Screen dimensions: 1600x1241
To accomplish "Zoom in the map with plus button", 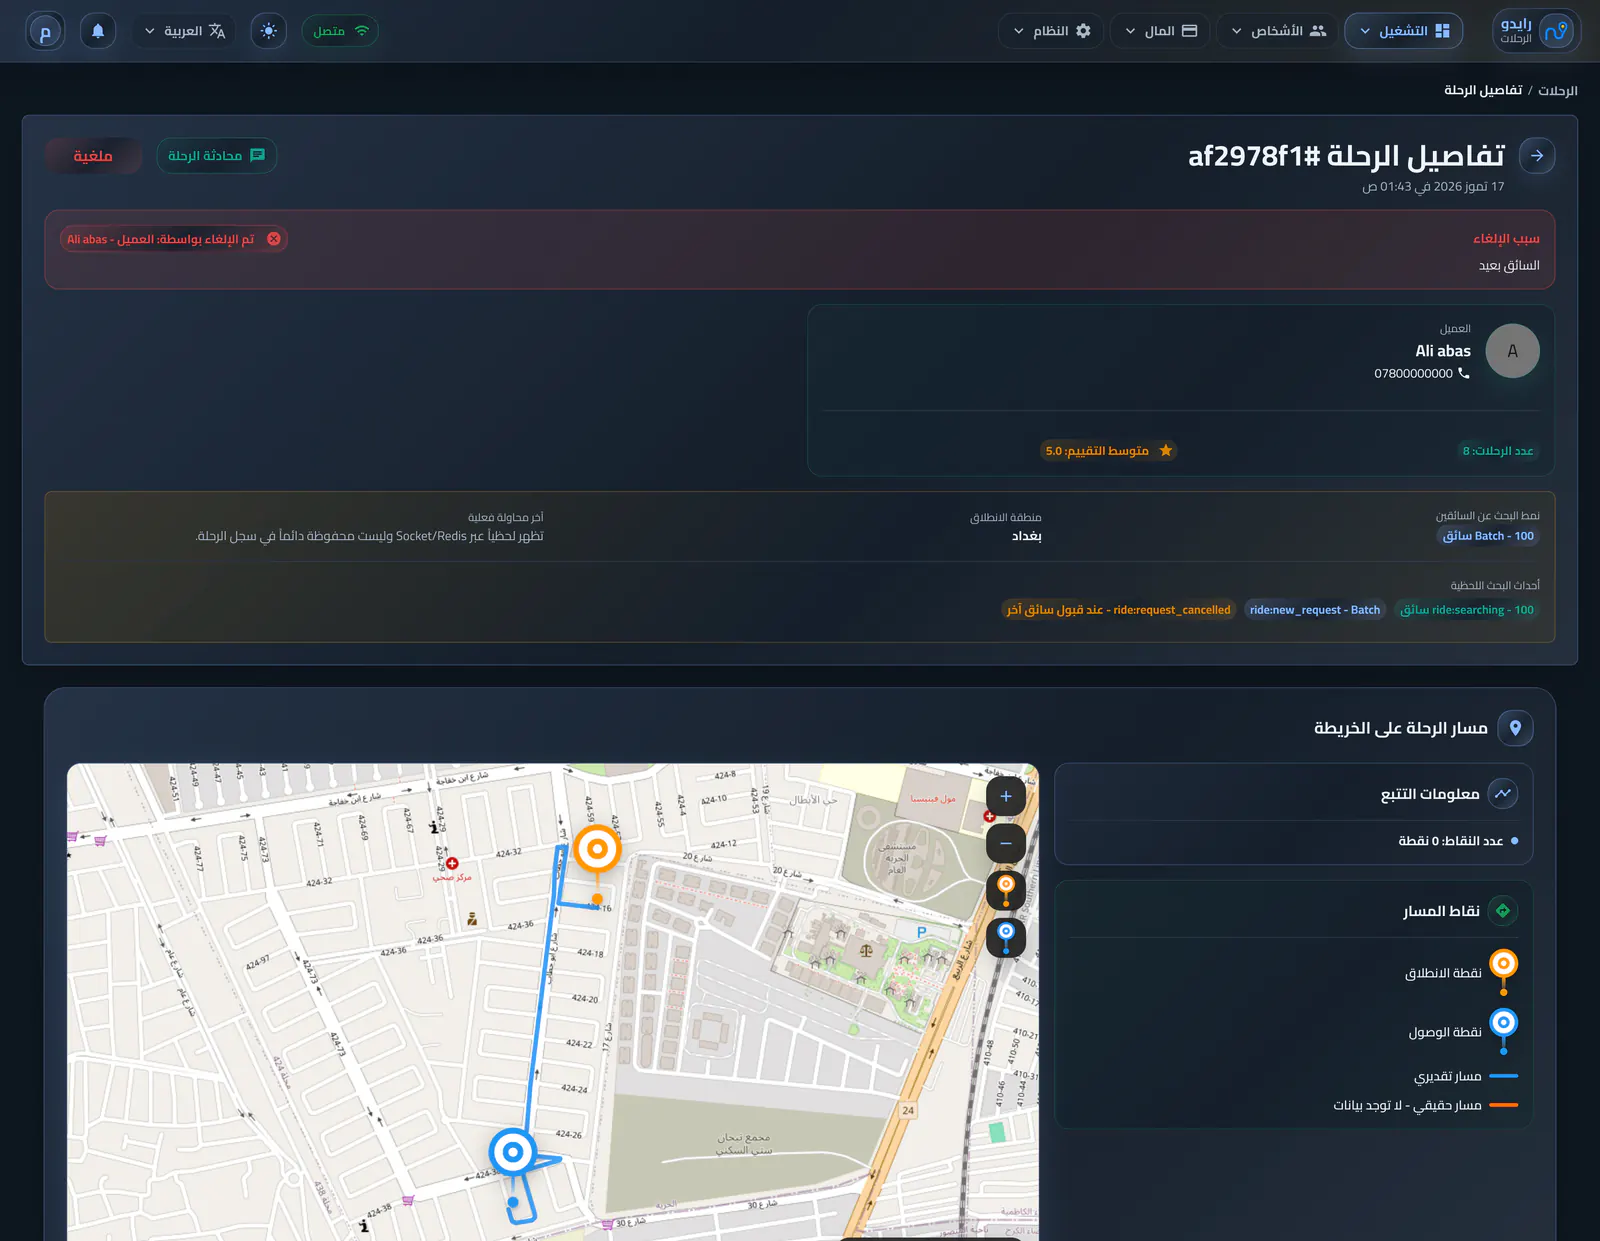I will (1006, 796).
